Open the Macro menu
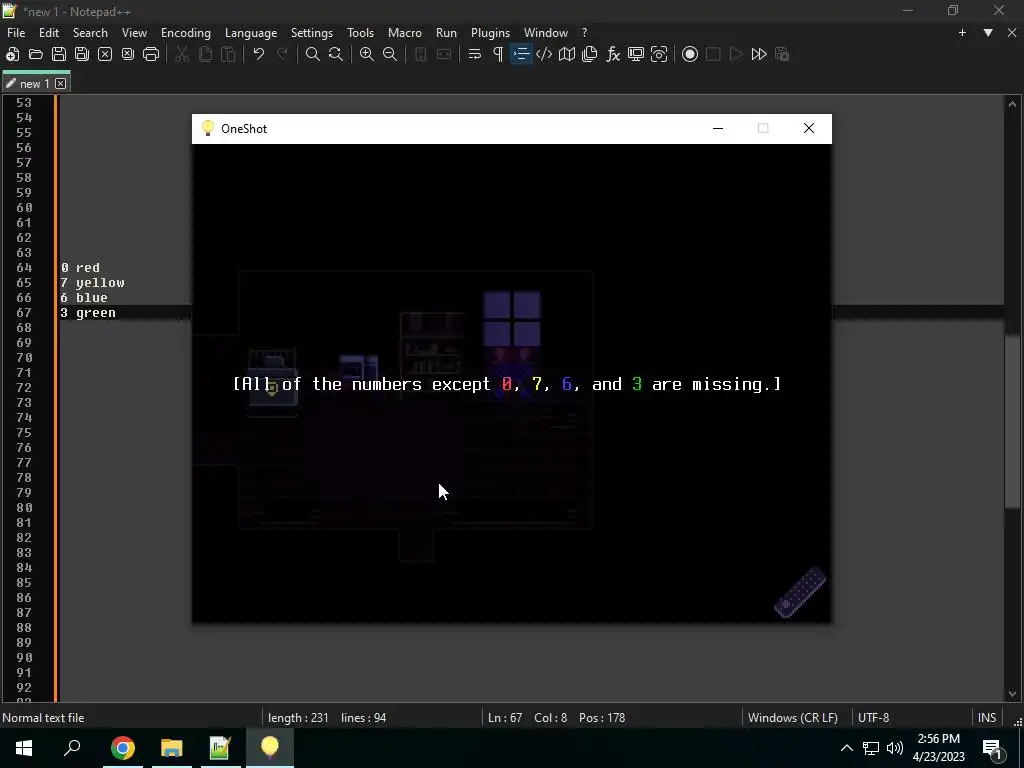The width and height of the screenshot is (1024, 768). tap(405, 33)
